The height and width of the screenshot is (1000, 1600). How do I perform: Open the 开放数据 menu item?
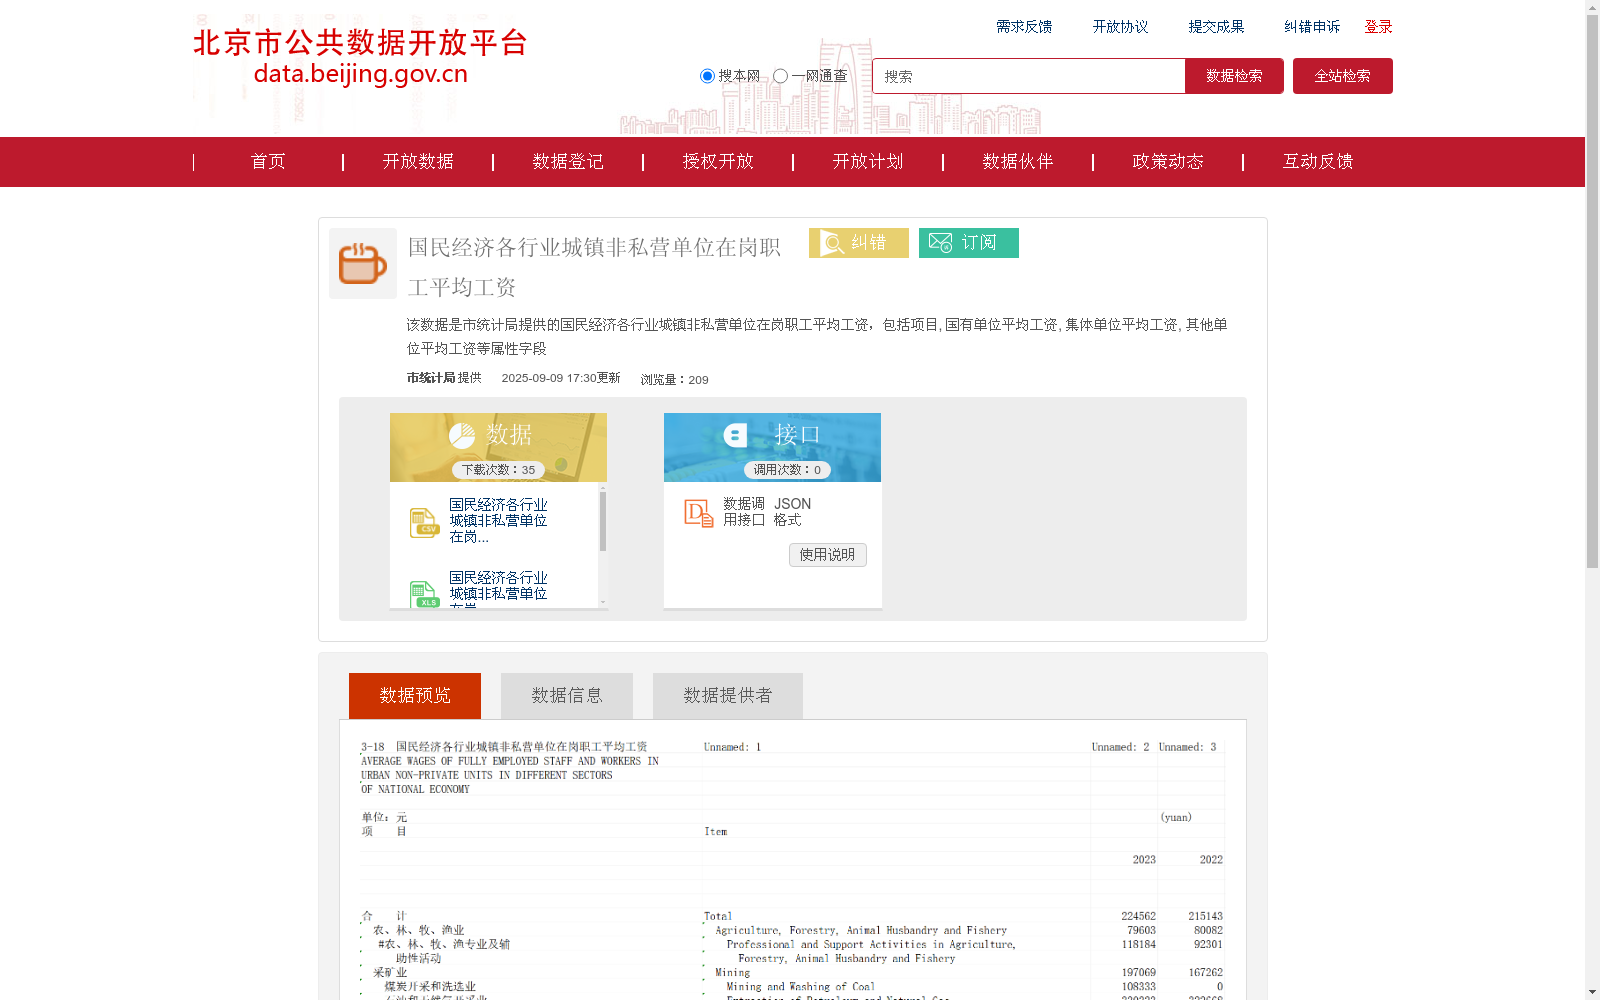(418, 161)
